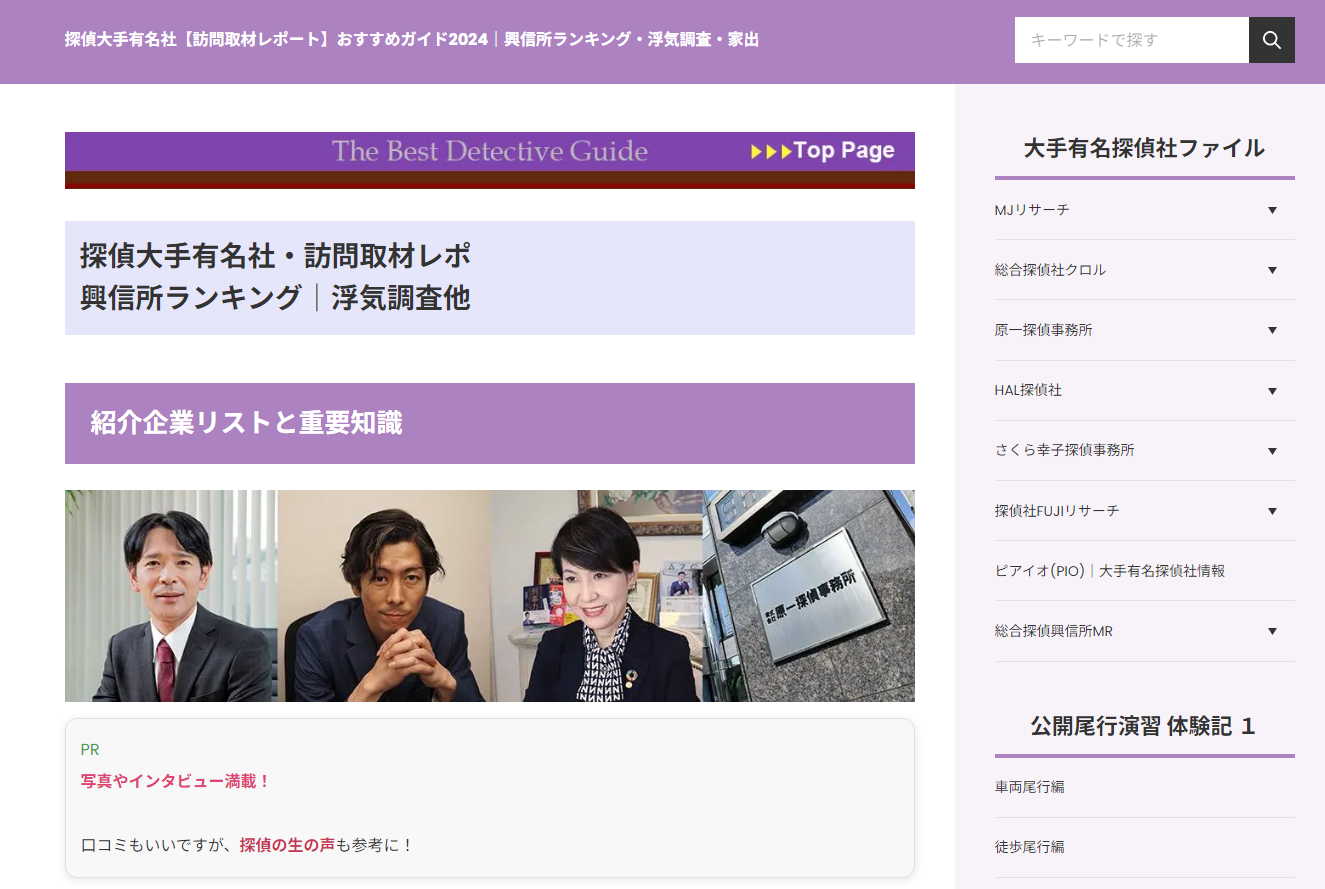Click the site title in the purple header
This screenshot has width=1325, height=889.
click(x=410, y=40)
